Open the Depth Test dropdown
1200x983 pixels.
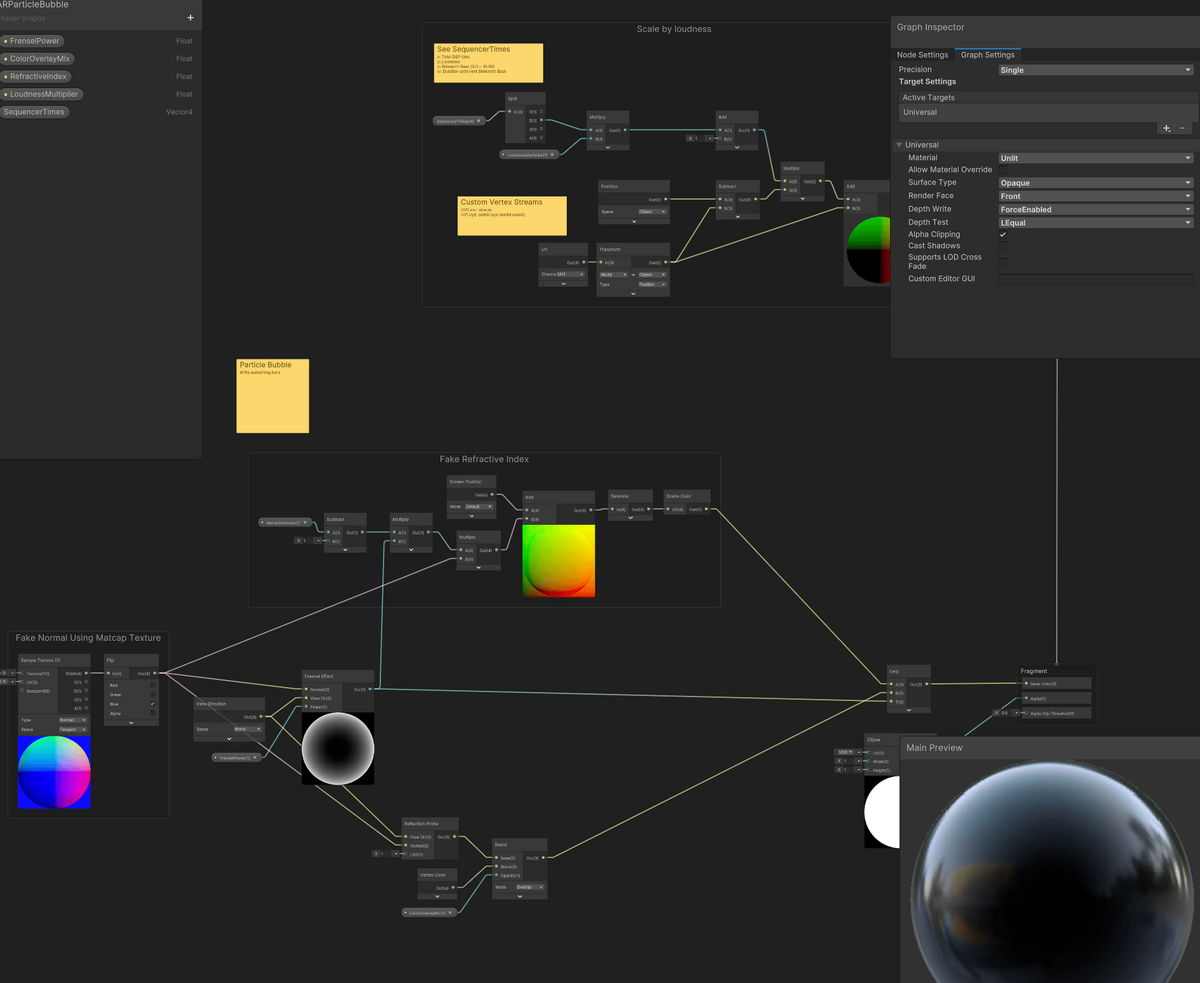[x=1096, y=222]
